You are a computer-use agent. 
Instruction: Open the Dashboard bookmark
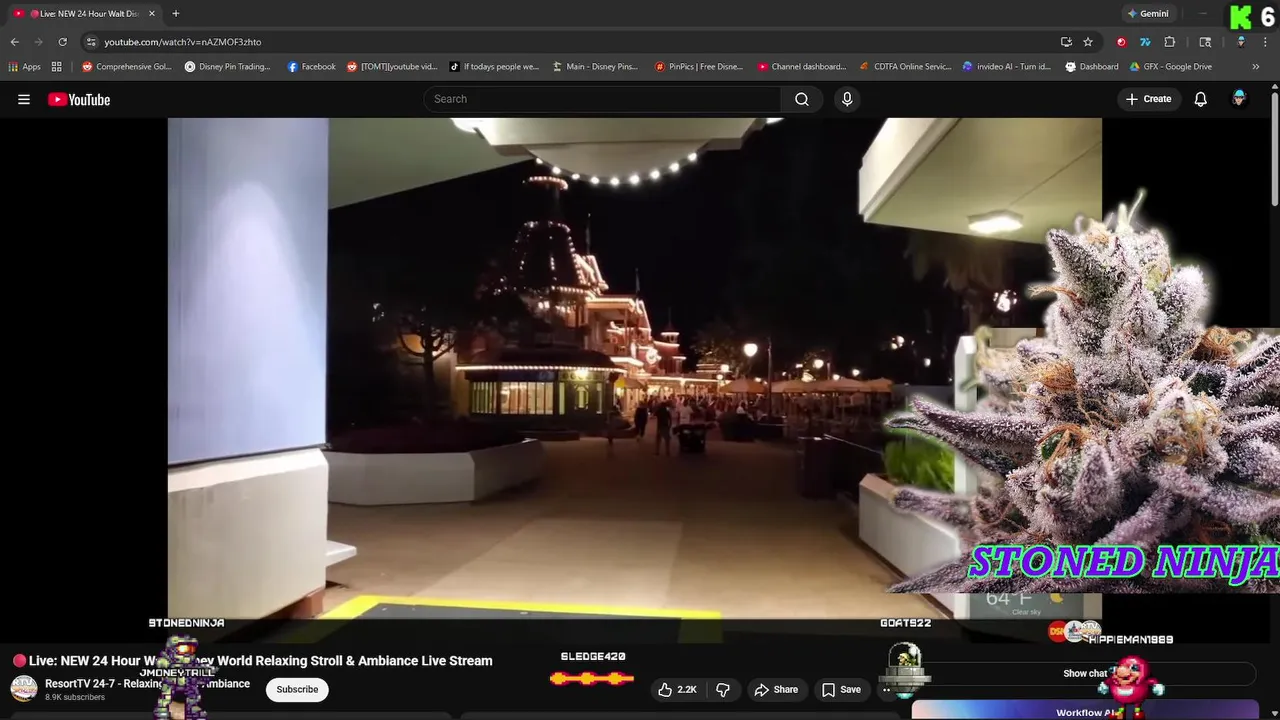click(x=1092, y=67)
